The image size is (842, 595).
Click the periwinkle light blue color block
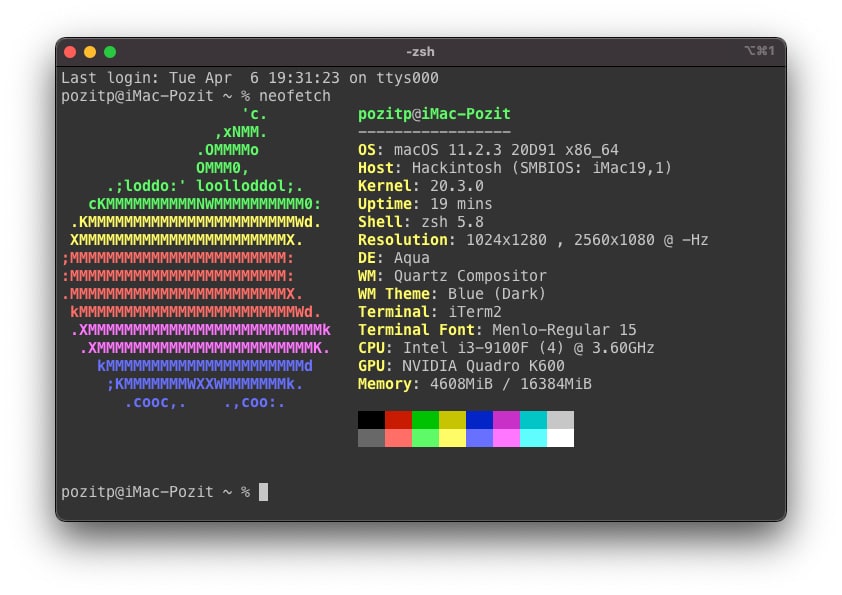coord(480,438)
